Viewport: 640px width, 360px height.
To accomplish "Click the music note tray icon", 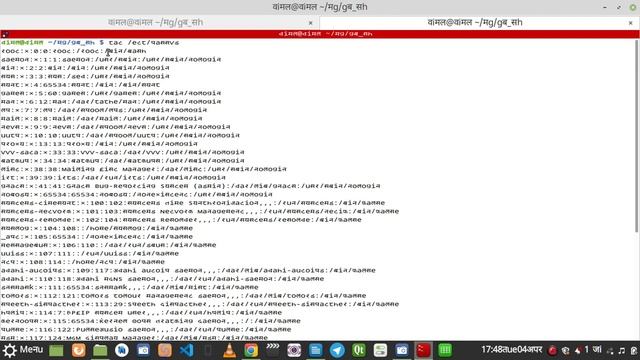I will [x=622, y=351].
